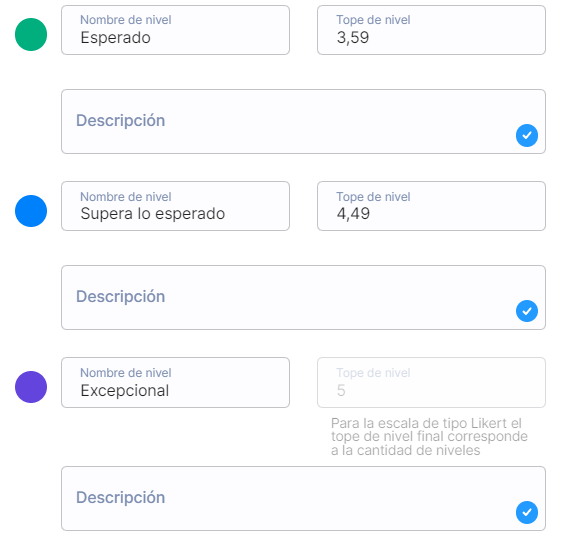Click the Nombre de nivel label above Esperado
The image size is (561, 545).
point(126,20)
